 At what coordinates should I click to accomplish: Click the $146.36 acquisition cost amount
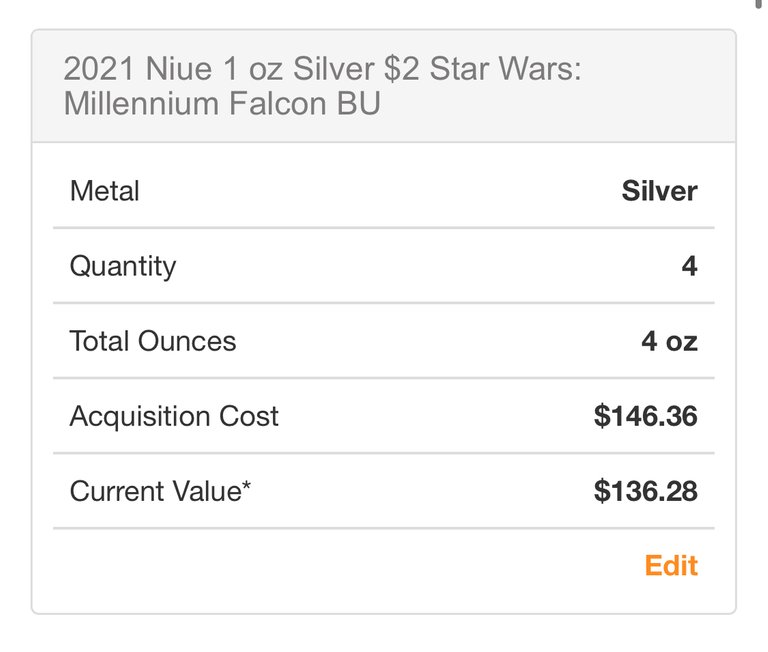(646, 416)
